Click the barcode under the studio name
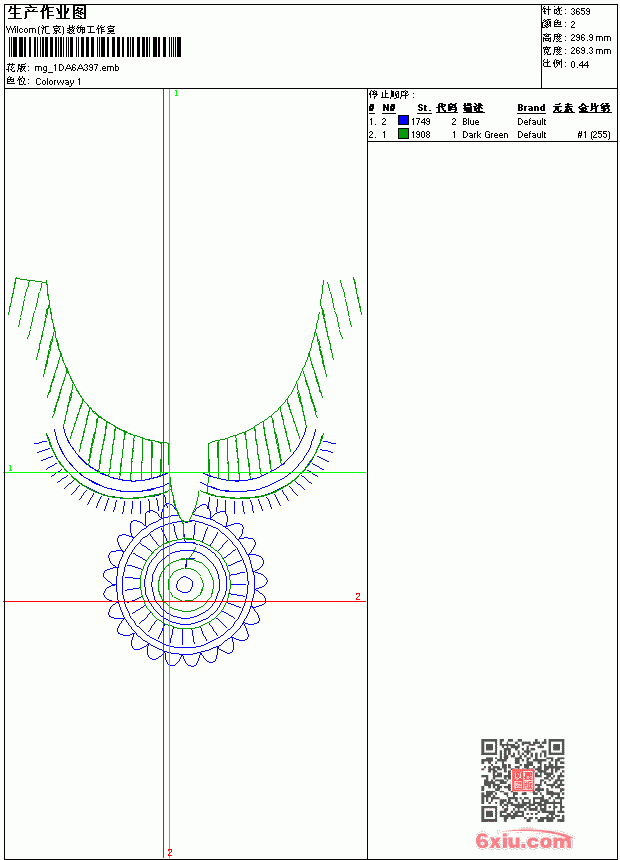Screen dimensions: 620x860 pos(94,47)
